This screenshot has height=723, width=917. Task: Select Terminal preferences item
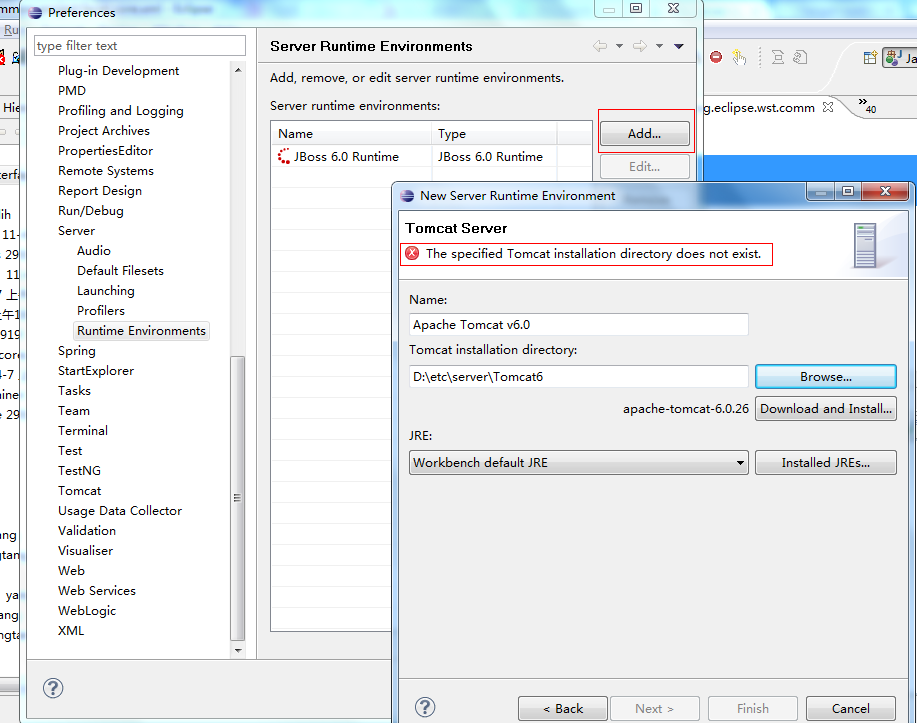(x=82, y=431)
